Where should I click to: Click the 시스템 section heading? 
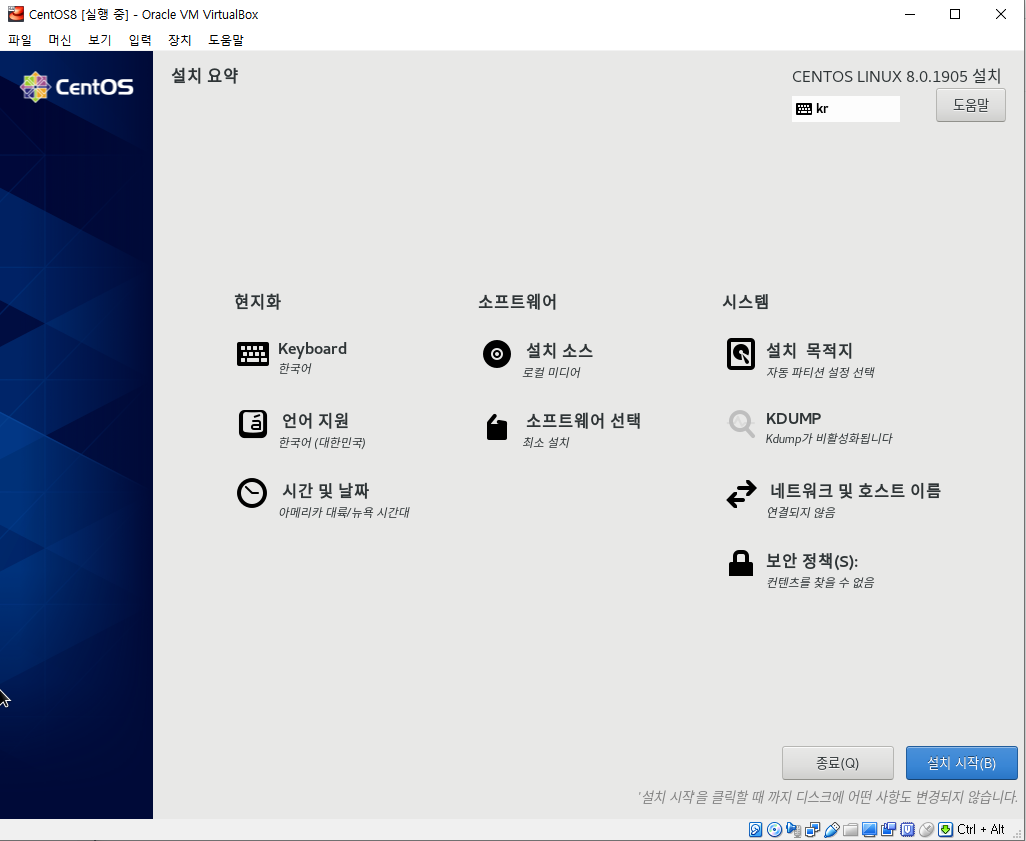(x=745, y=302)
